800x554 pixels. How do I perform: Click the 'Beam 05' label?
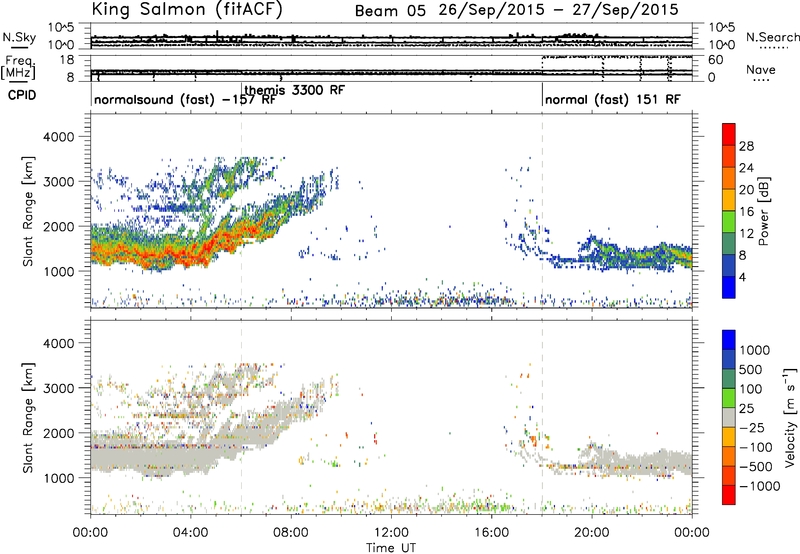point(390,11)
